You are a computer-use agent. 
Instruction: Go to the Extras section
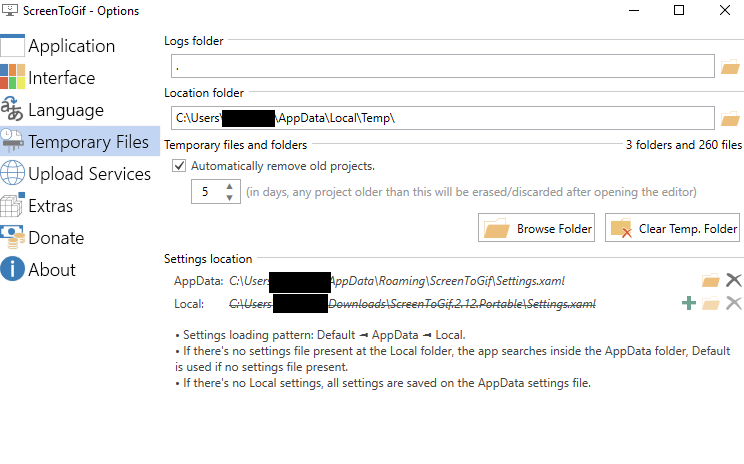pos(80,205)
